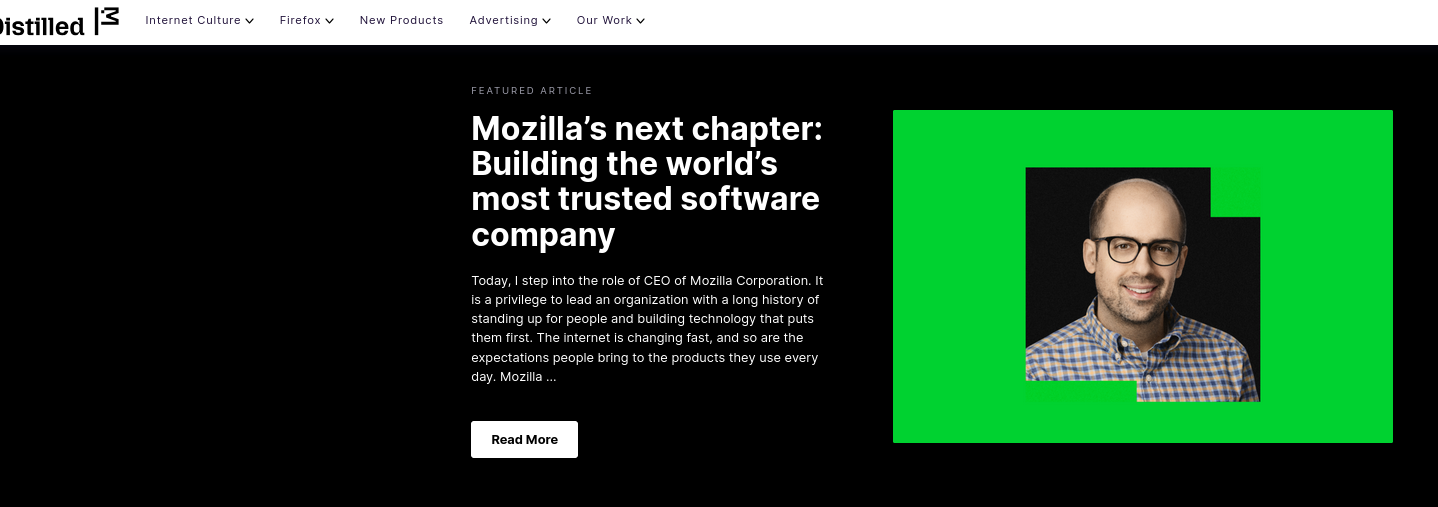Click the Featured Article label
The width and height of the screenshot is (1438, 507).
pos(531,91)
